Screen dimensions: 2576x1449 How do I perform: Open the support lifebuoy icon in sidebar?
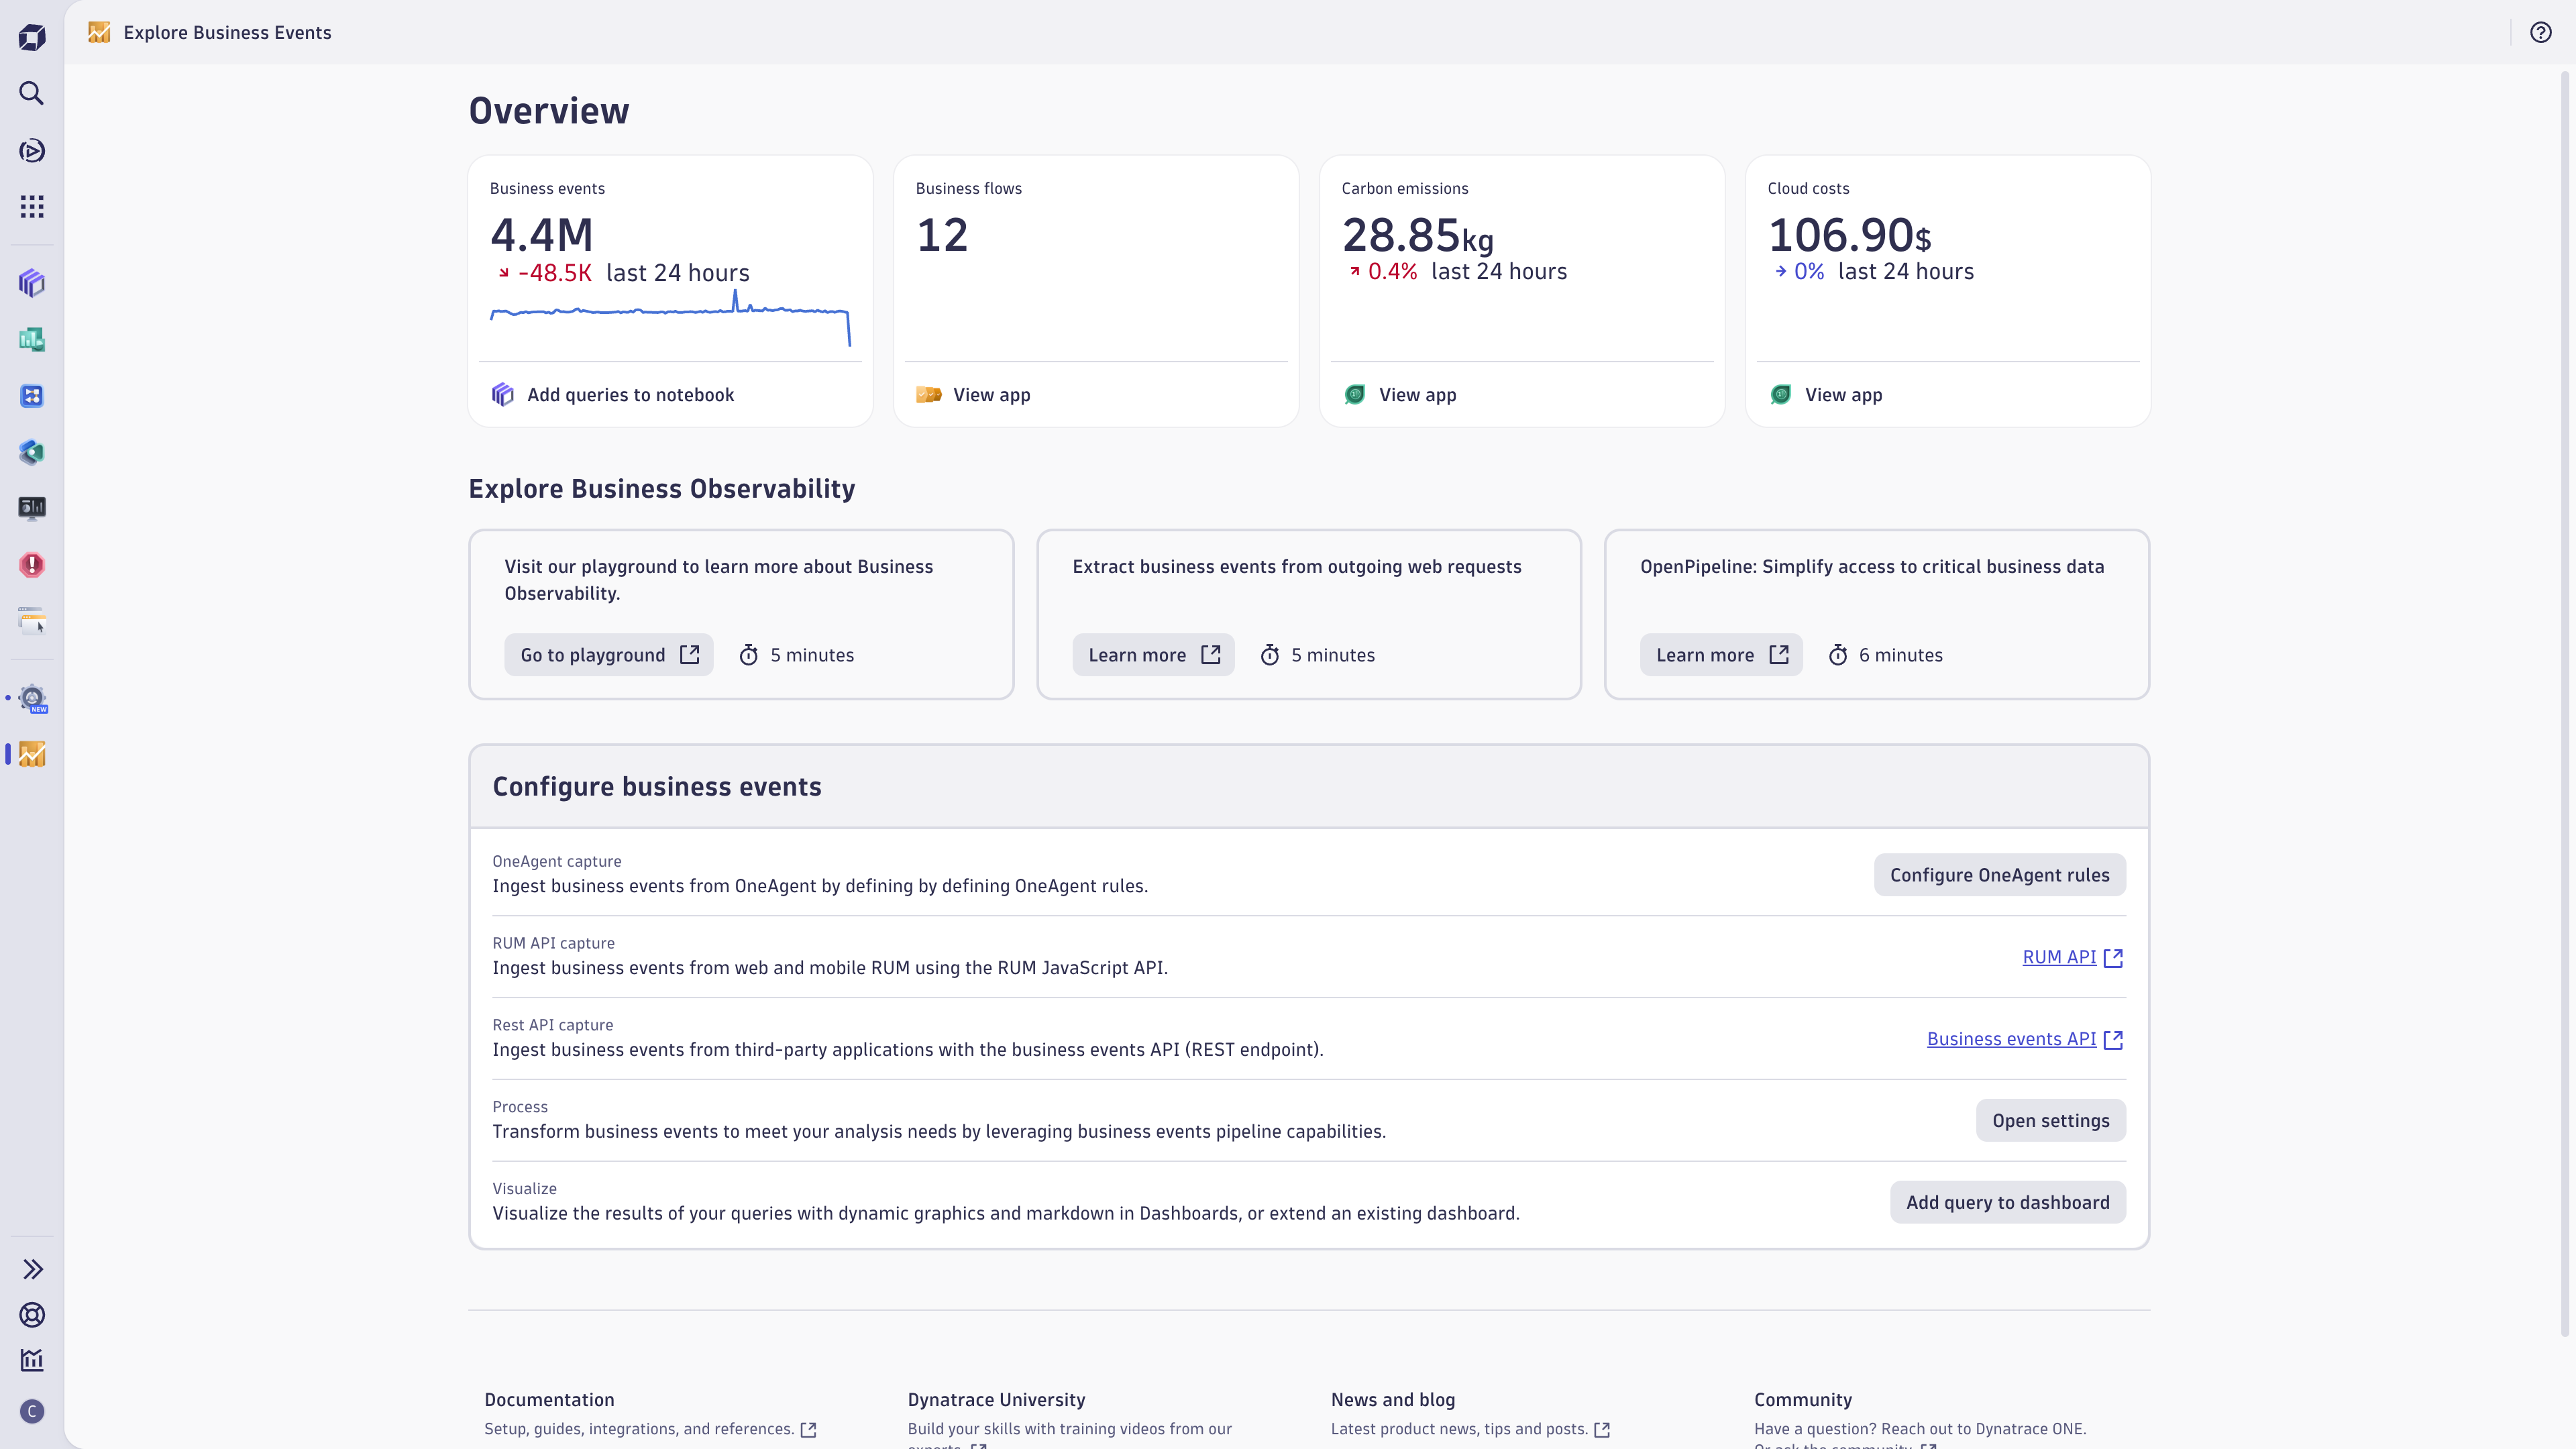point(32,1315)
